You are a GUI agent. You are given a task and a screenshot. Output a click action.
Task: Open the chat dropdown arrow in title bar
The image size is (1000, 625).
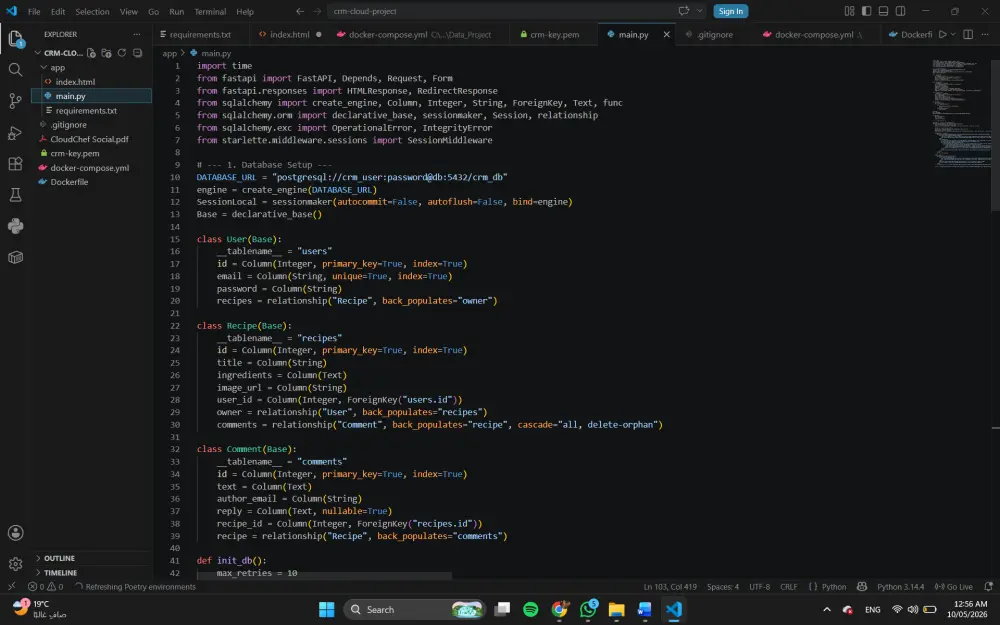click(700, 11)
